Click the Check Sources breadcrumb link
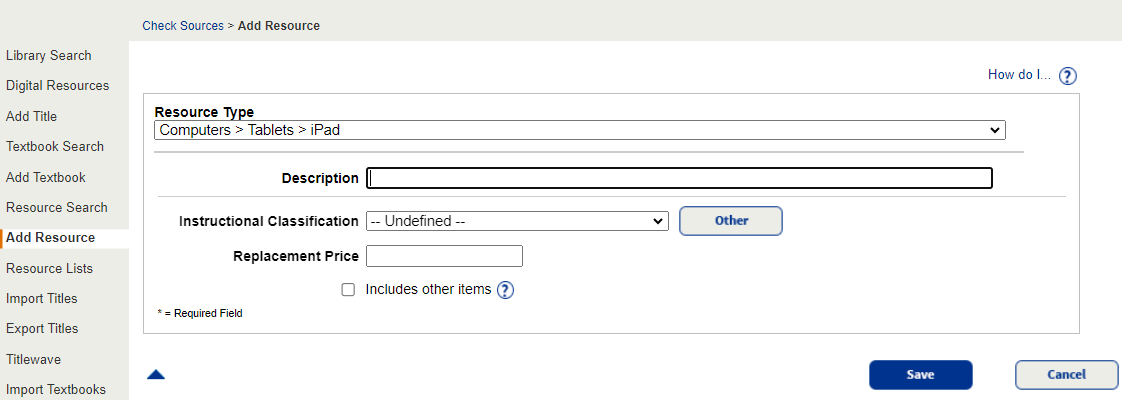The image size is (1122, 400). point(183,26)
